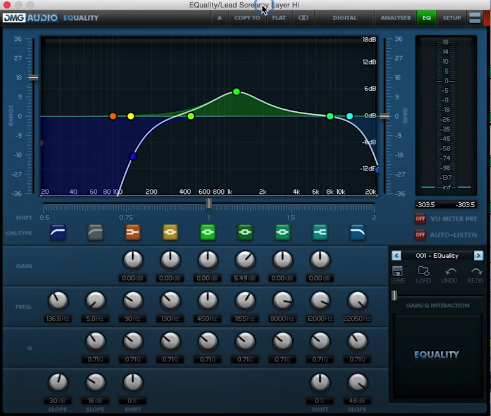Select the cyan node on the graph

(x=349, y=116)
